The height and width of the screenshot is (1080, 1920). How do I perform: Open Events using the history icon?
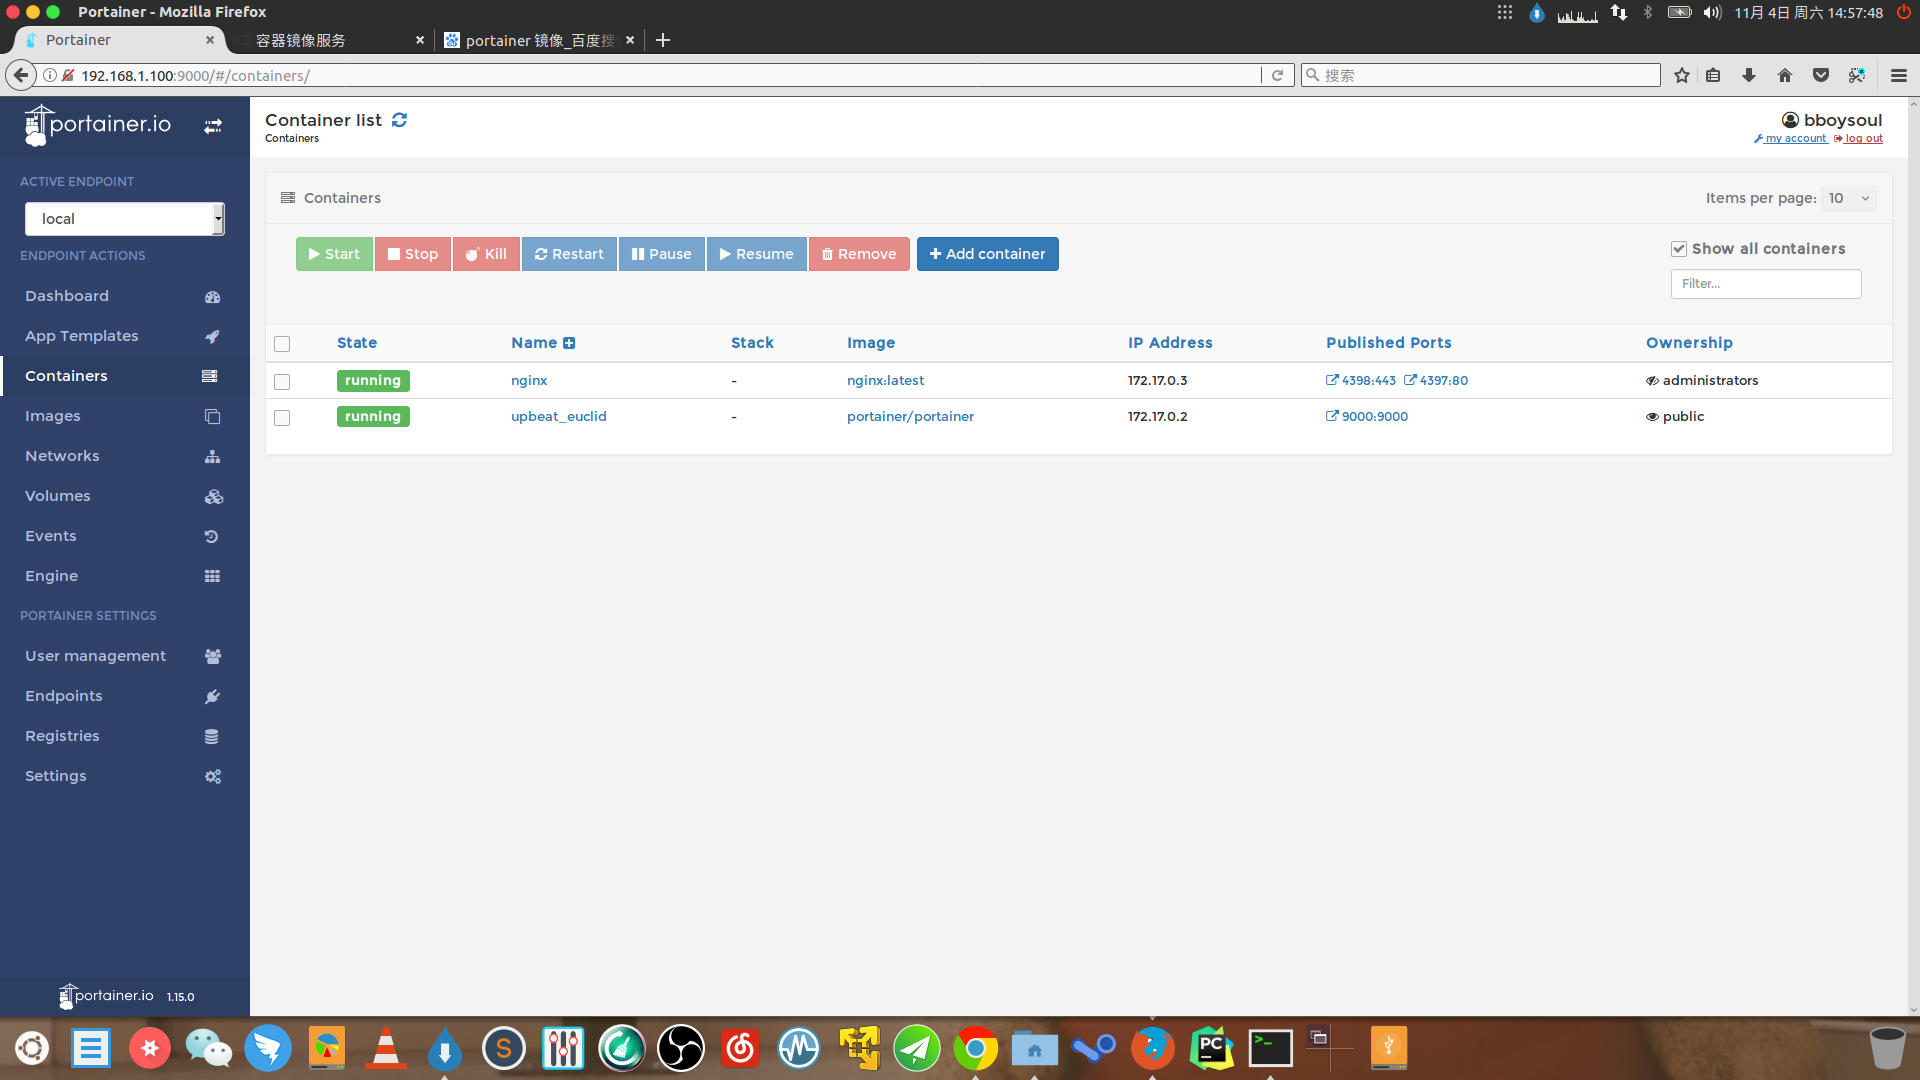coord(211,536)
